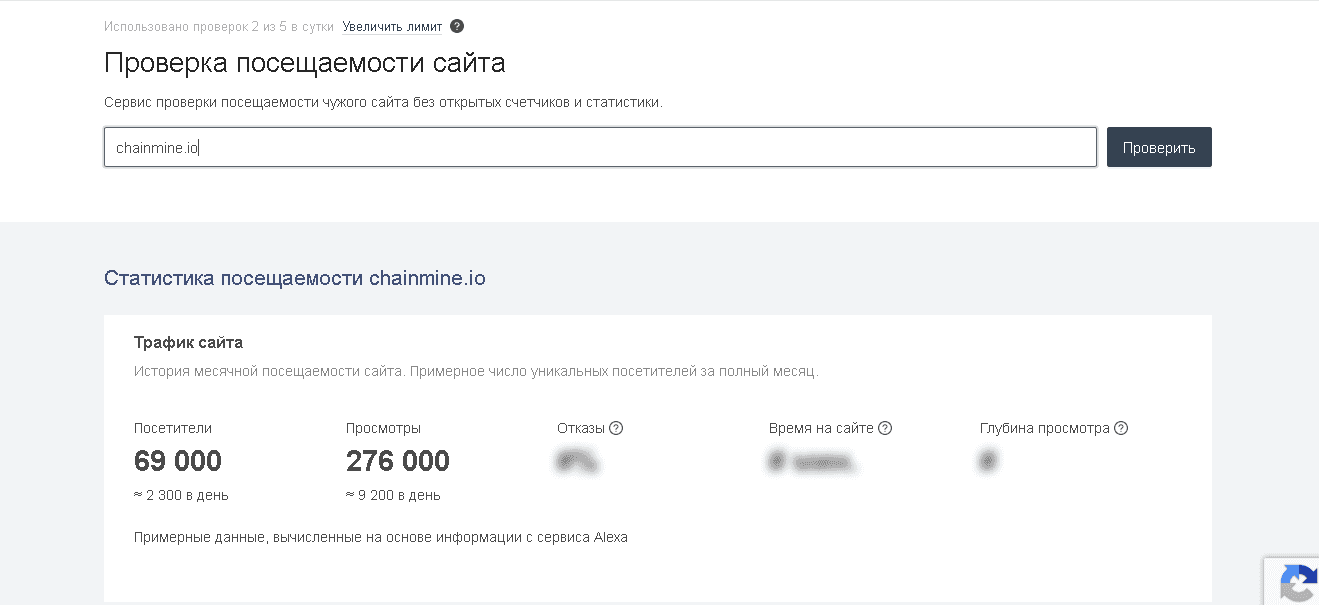The width and height of the screenshot is (1319, 605).
Task: Click the page title "Проверка посещаемости сайта"
Action: 304,62
